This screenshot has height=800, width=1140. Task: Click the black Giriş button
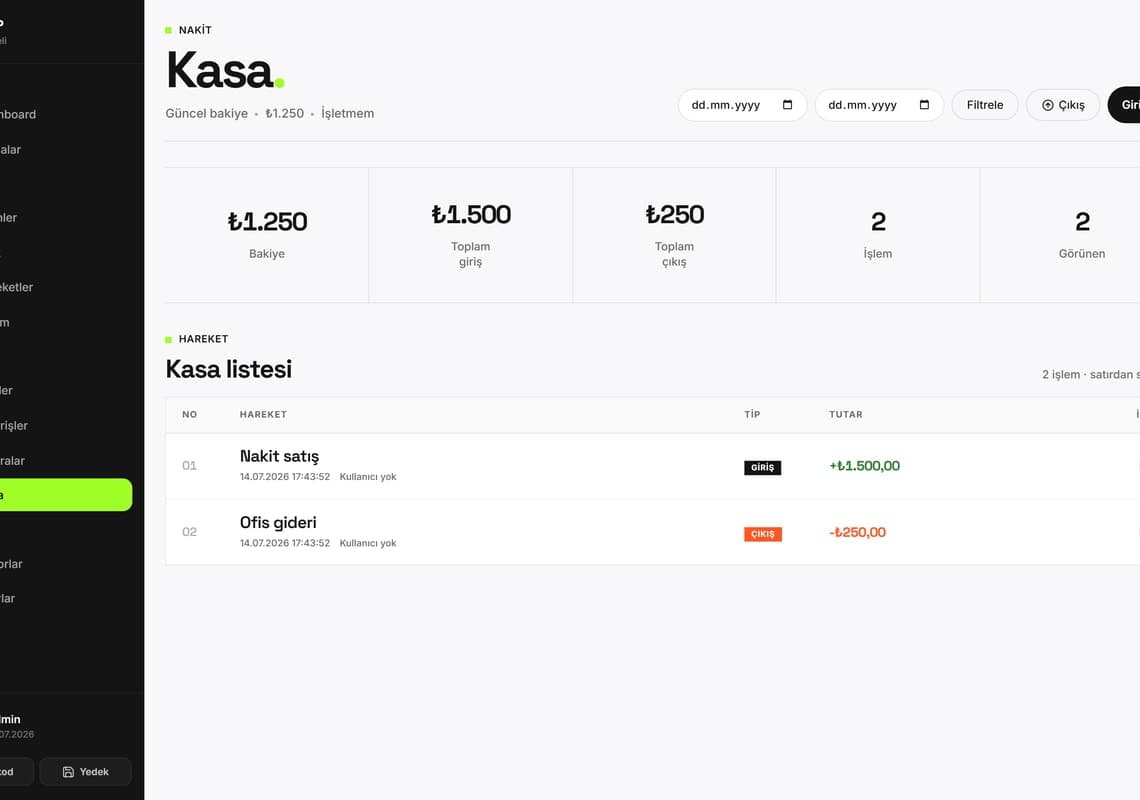point(1124,105)
